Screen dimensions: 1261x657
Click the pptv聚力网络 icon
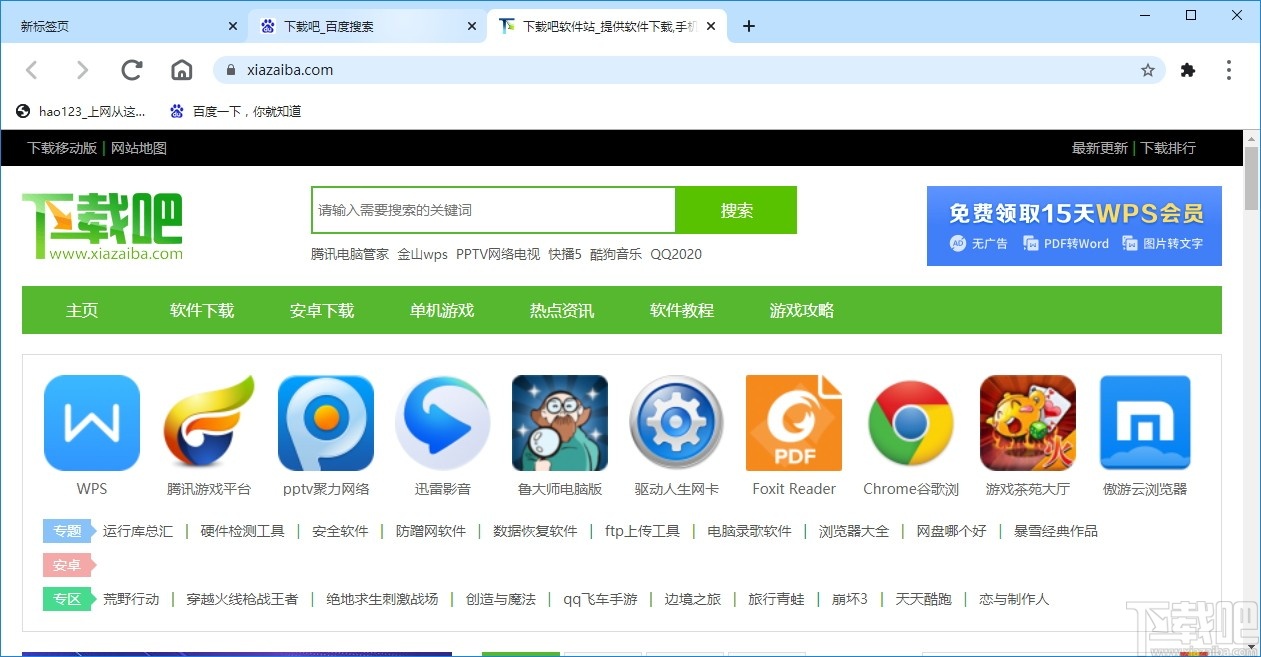(x=325, y=422)
